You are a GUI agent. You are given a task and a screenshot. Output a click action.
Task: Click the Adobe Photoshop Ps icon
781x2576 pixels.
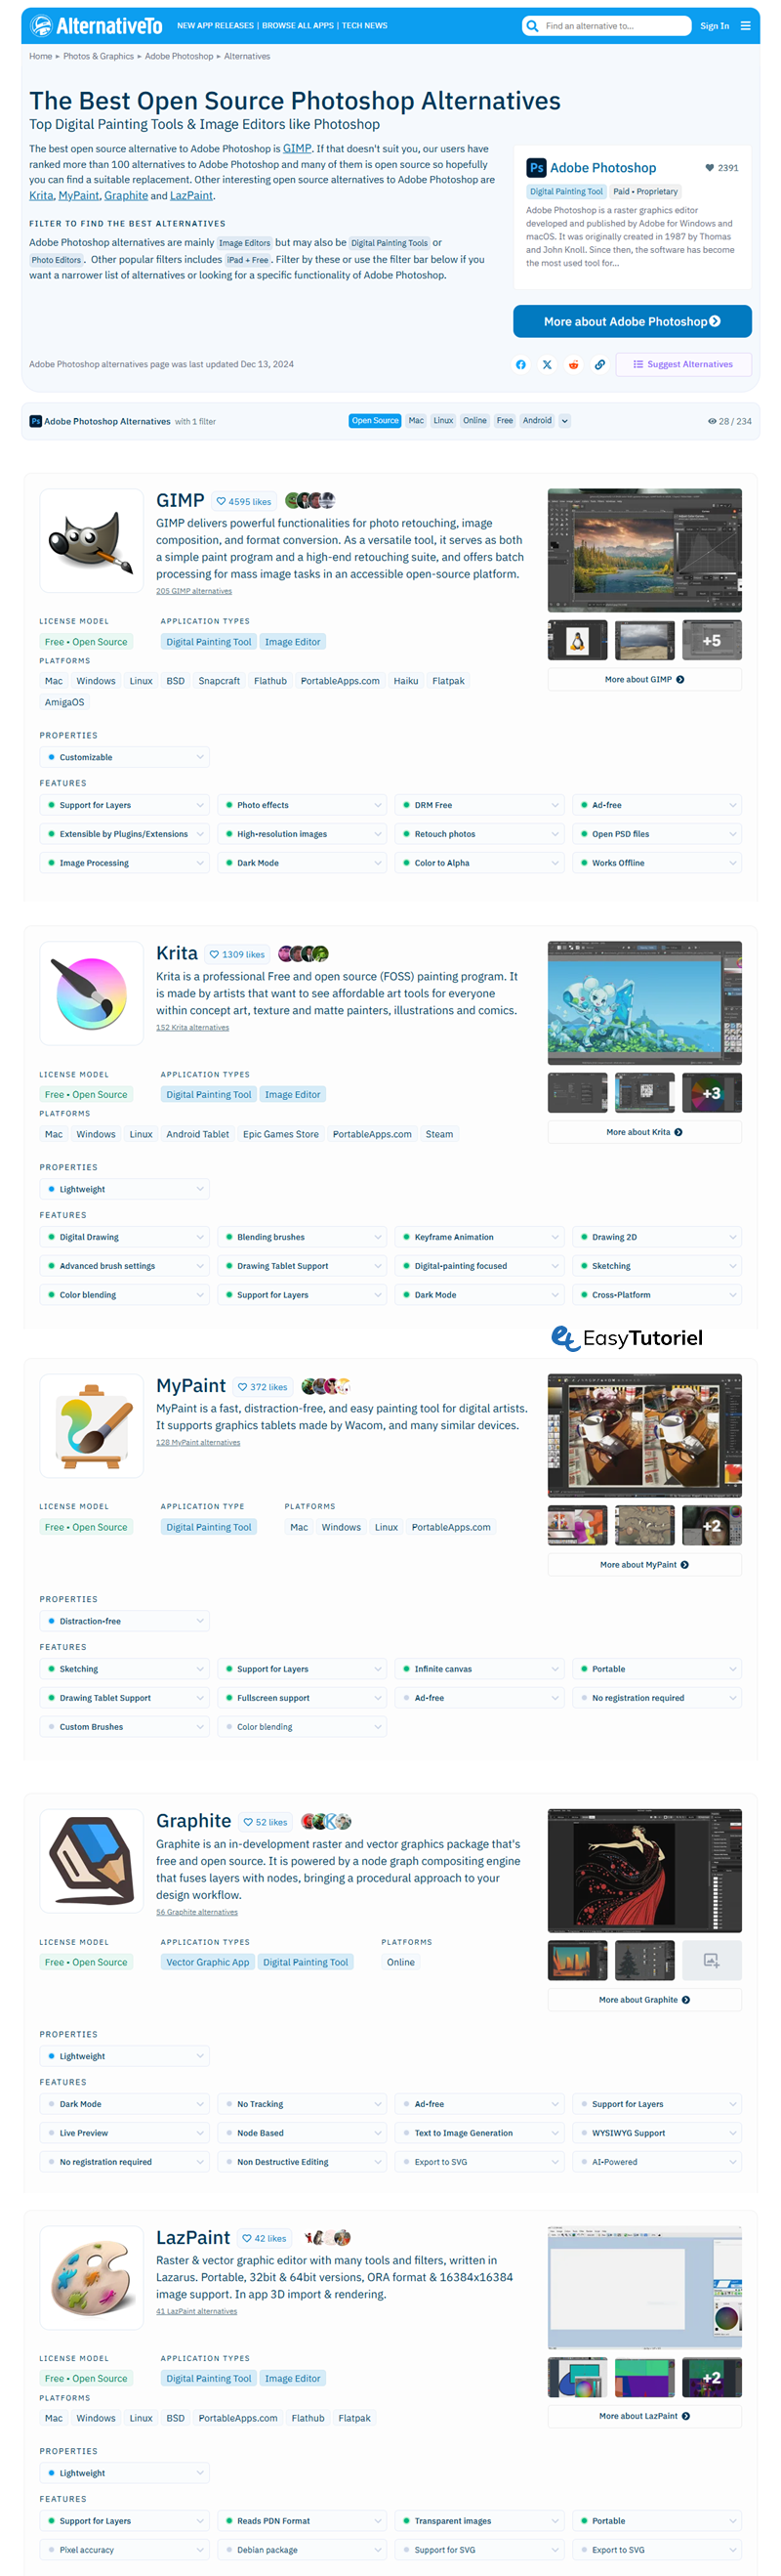click(536, 168)
